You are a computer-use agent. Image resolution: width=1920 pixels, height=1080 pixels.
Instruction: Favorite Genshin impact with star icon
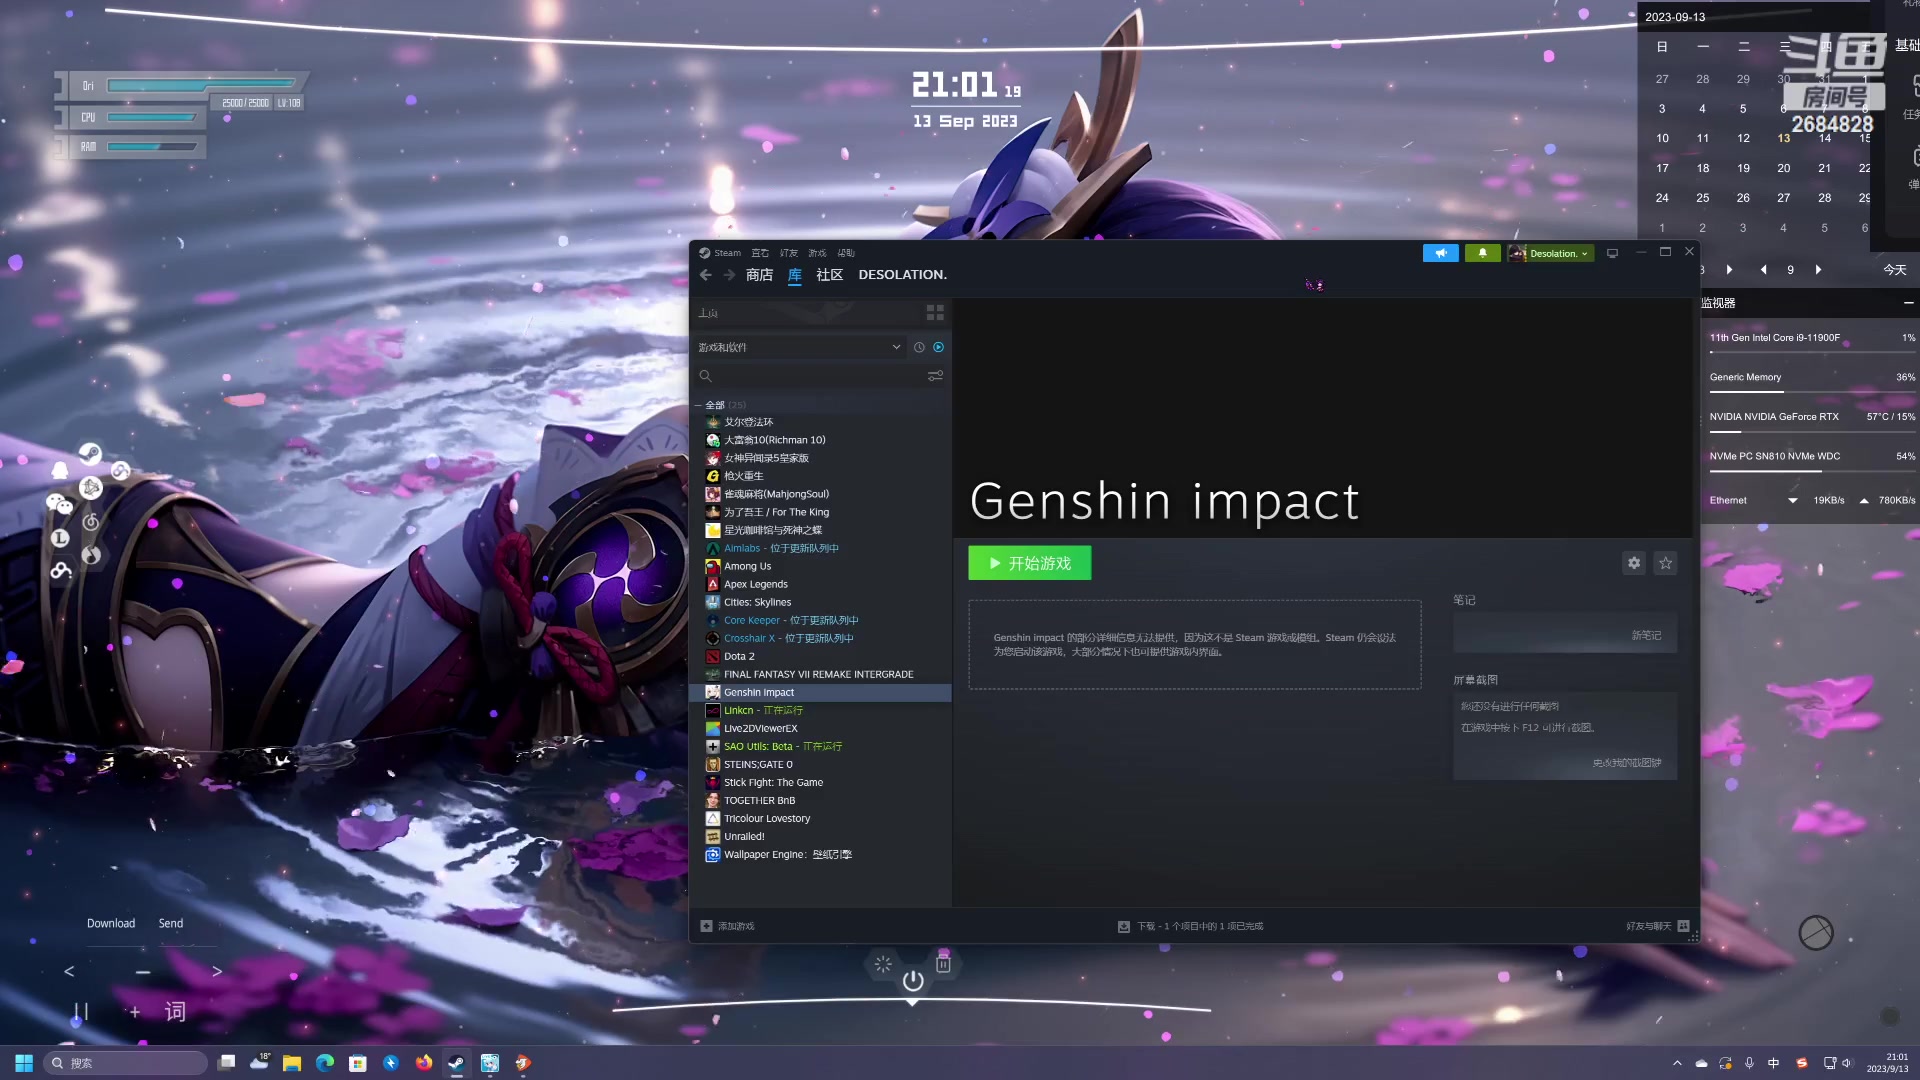(x=1666, y=563)
